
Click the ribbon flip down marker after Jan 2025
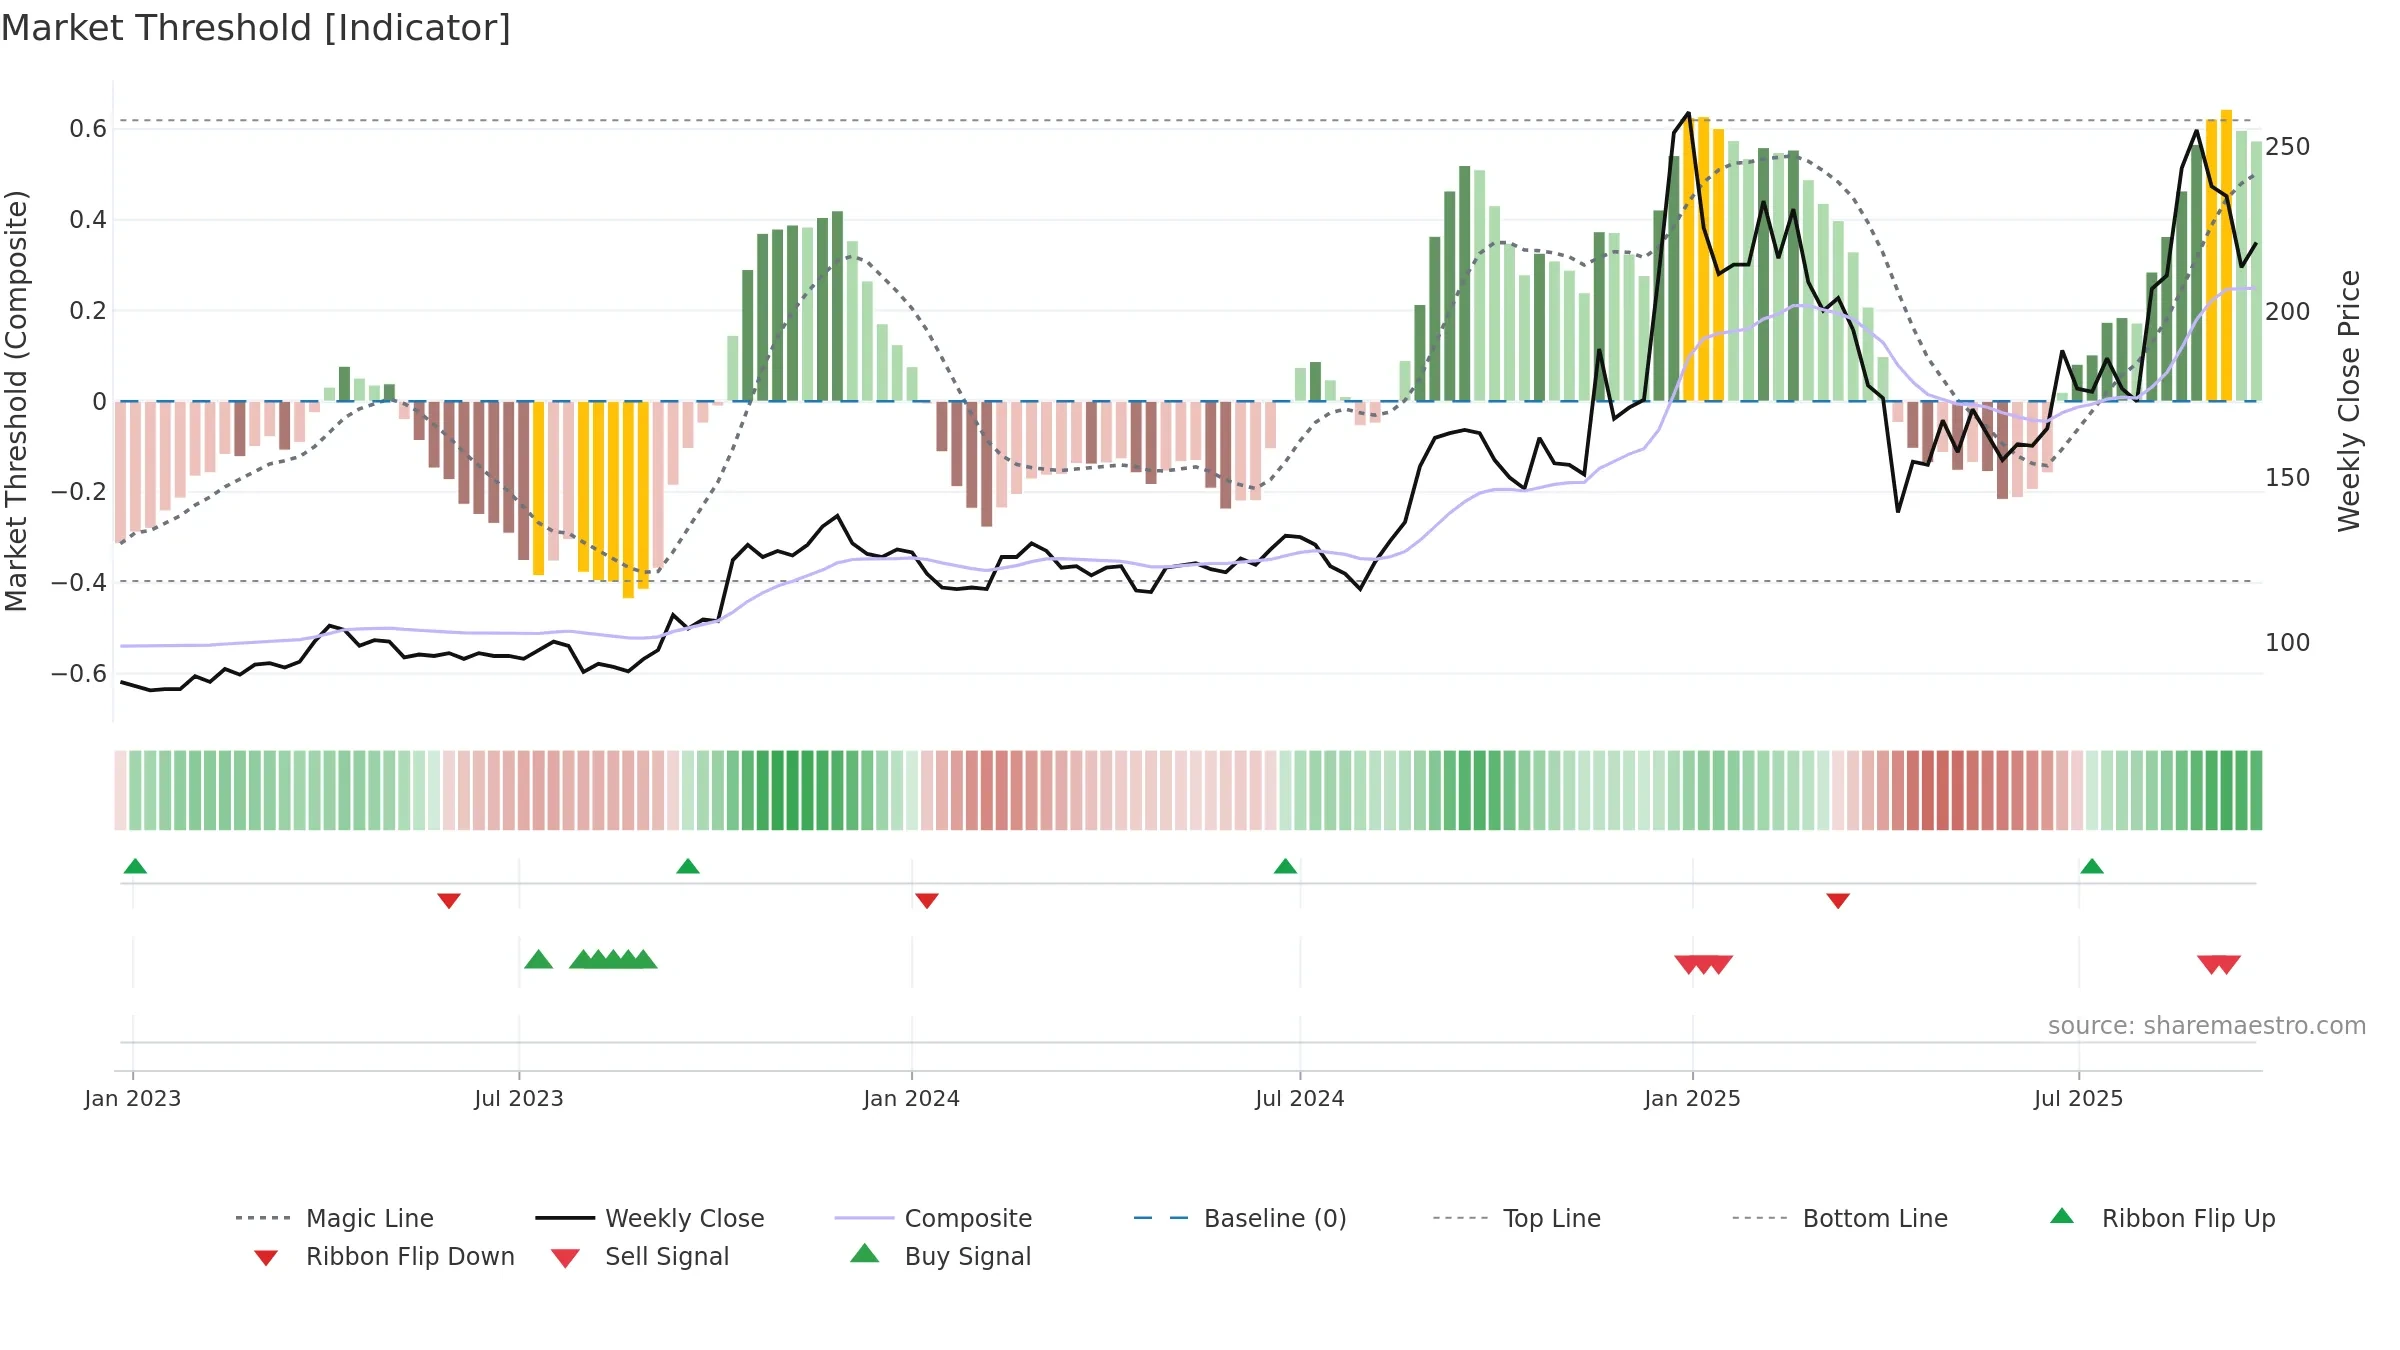(1838, 901)
